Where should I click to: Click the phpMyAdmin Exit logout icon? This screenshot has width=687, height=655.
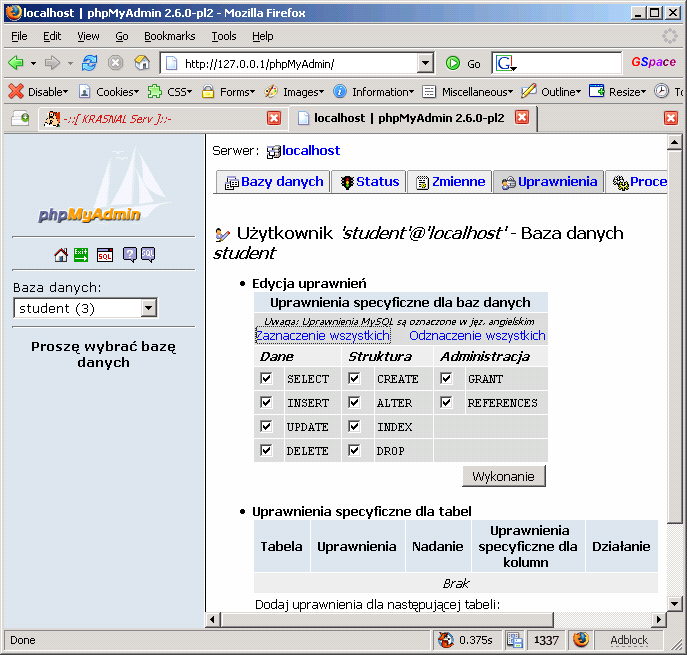[x=81, y=255]
